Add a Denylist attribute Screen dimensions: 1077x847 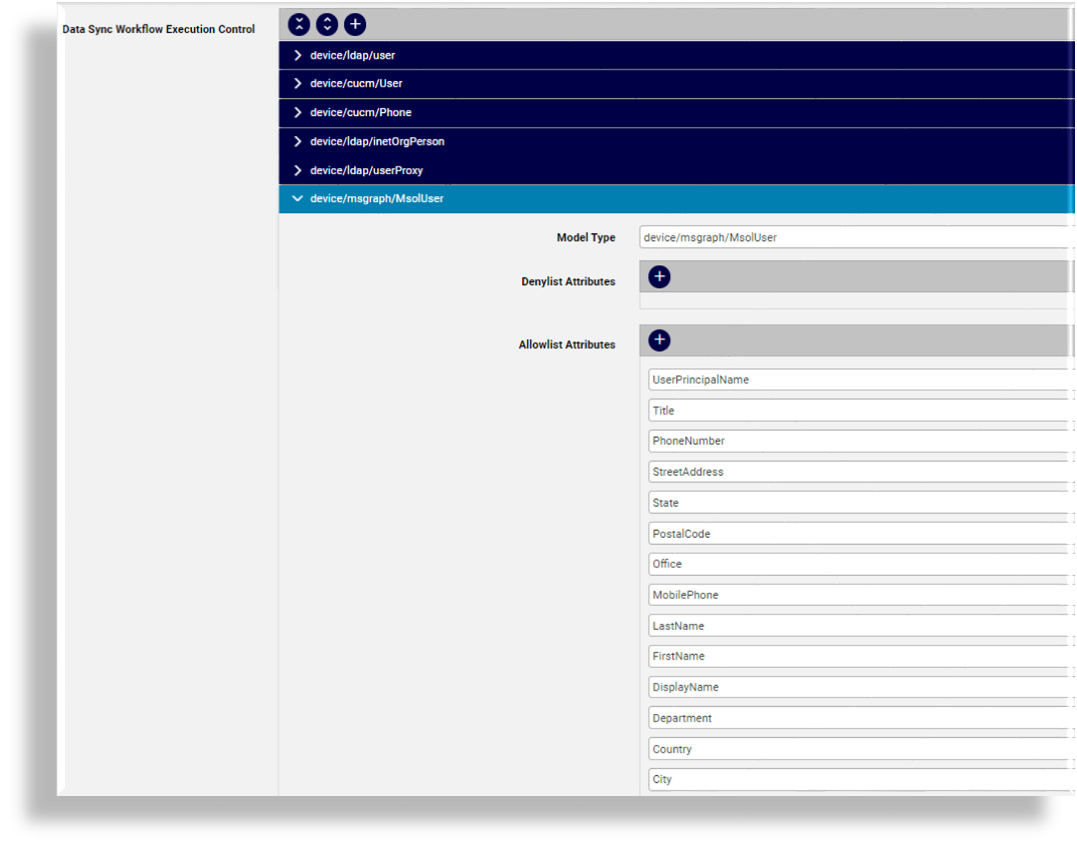point(658,276)
